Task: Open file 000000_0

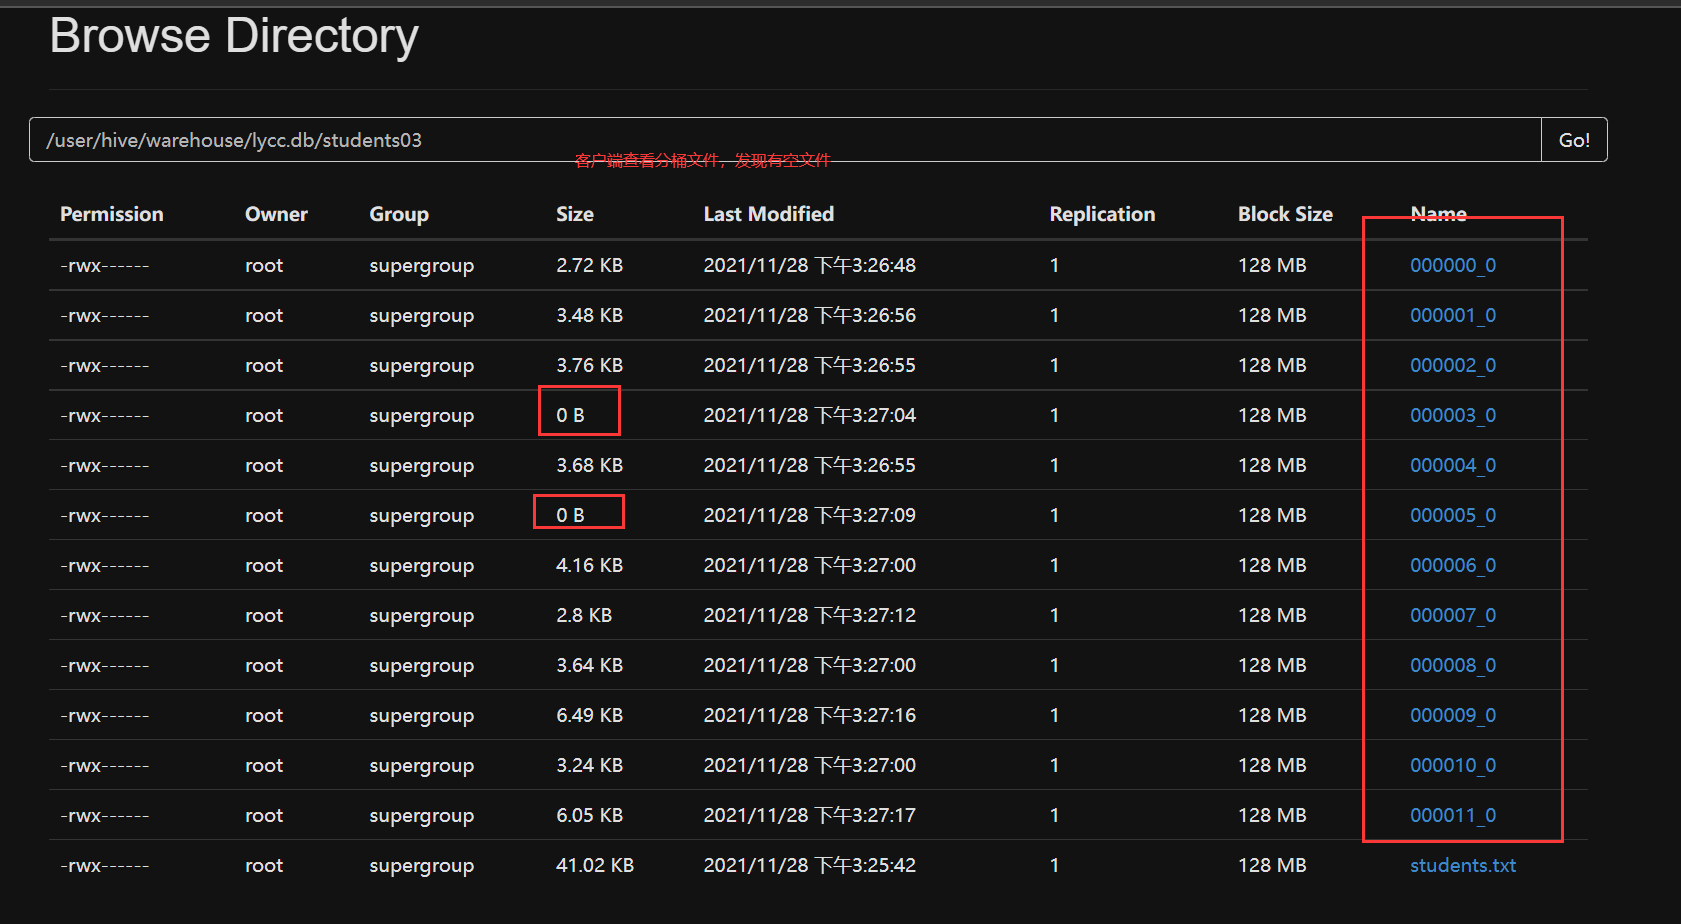Action: pos(1453,265)
